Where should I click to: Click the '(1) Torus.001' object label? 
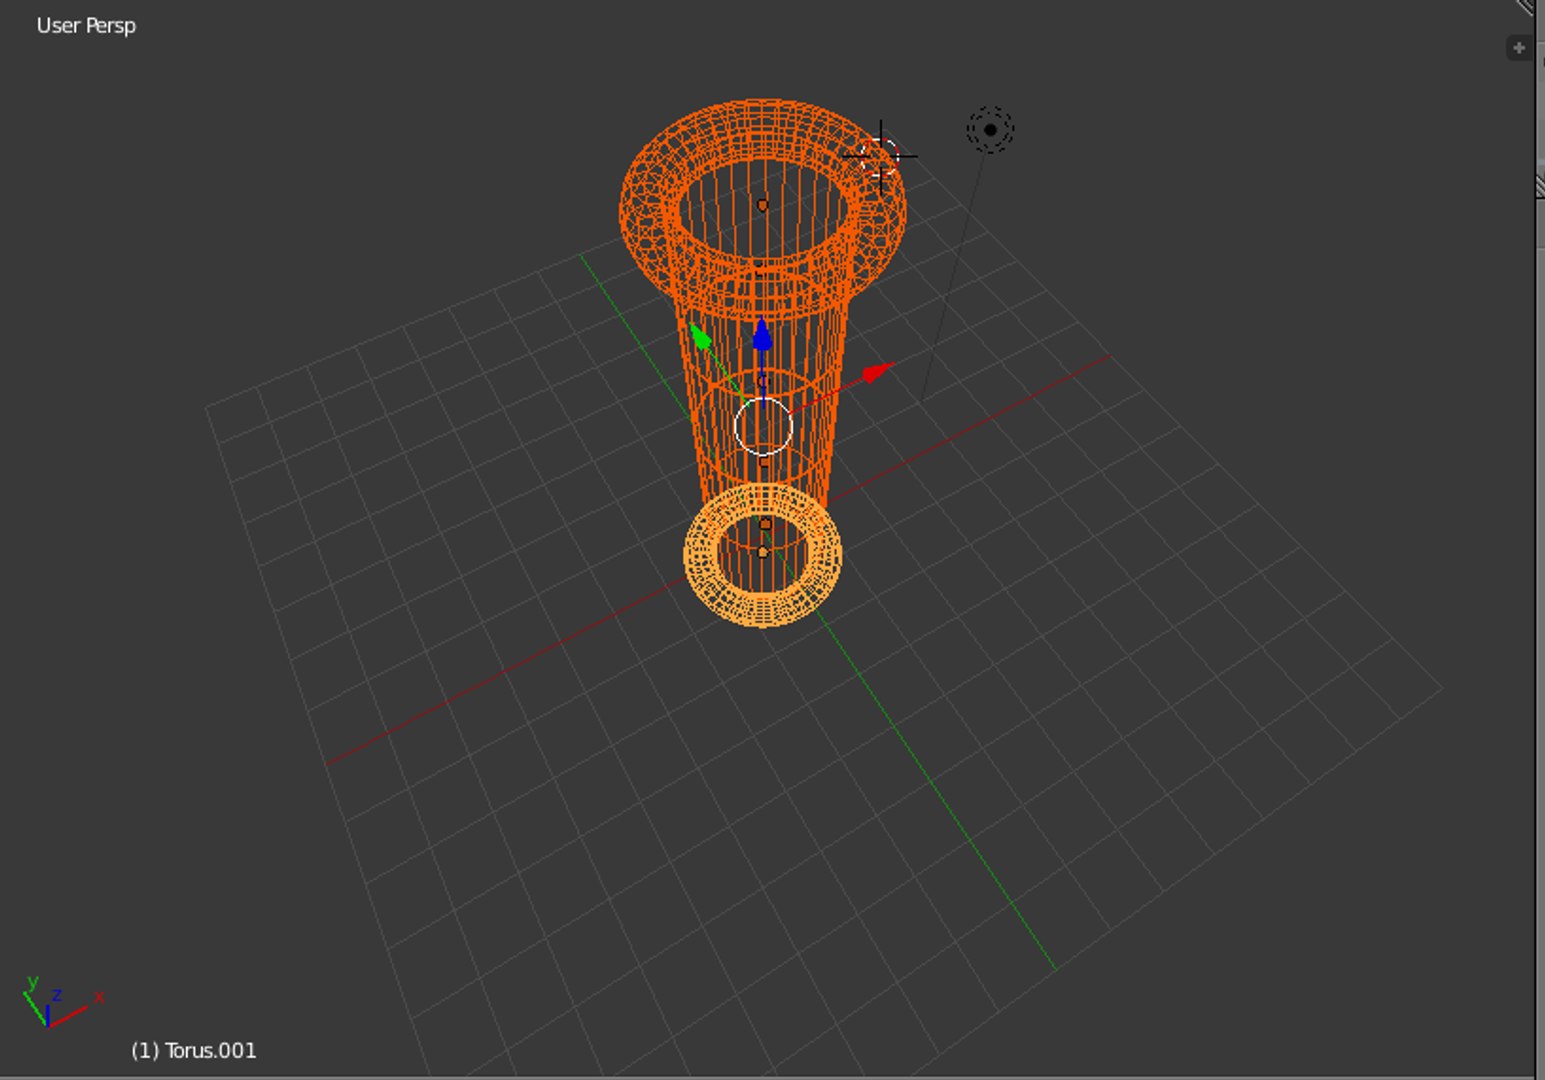[194, 1050]
